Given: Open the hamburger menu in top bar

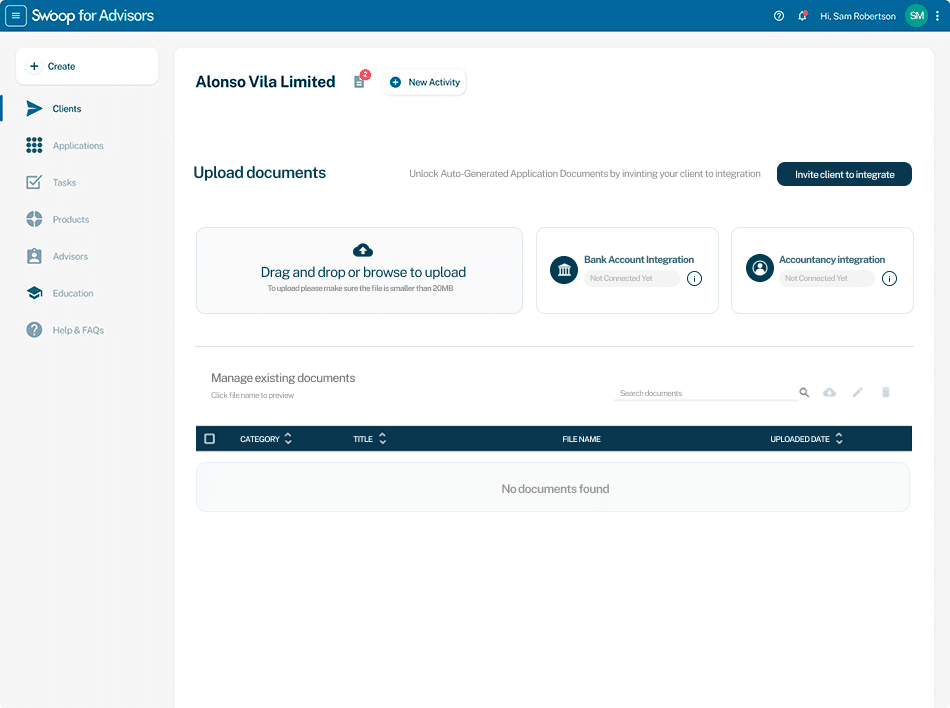Looking at the screenshot, I should (16, 16).
